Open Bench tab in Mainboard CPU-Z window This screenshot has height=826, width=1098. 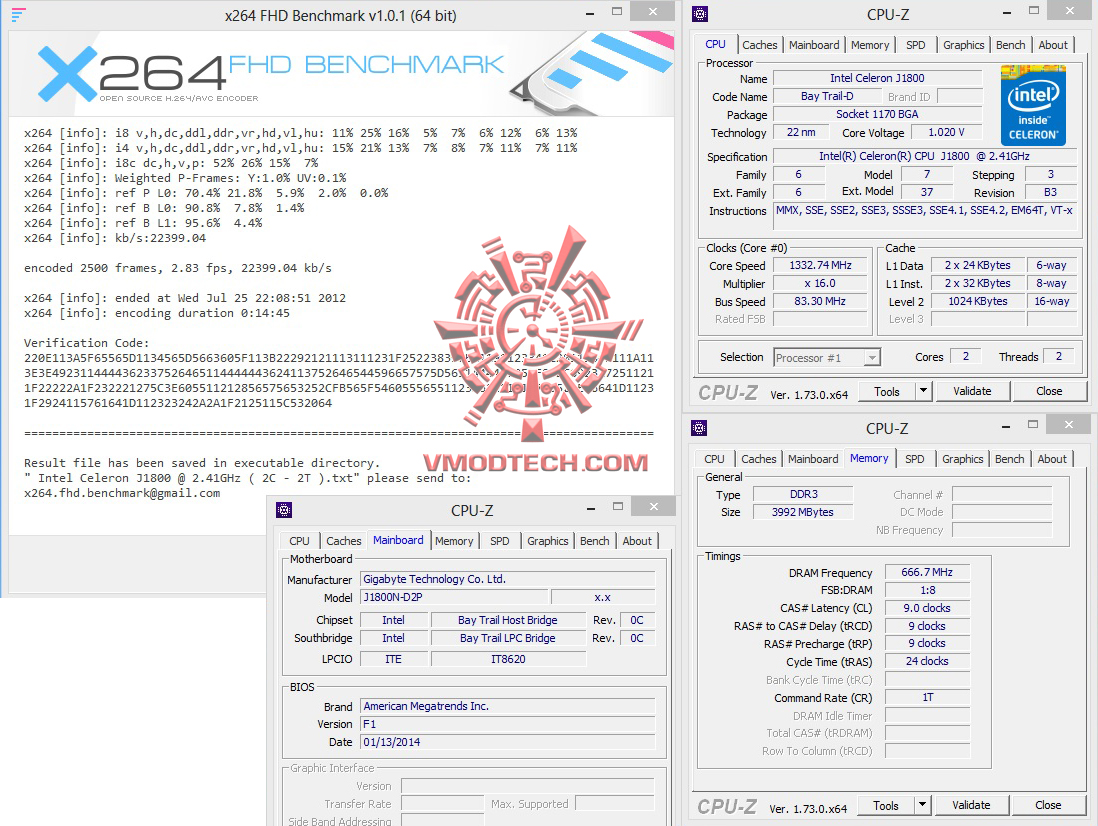click(x=595, y=541)
